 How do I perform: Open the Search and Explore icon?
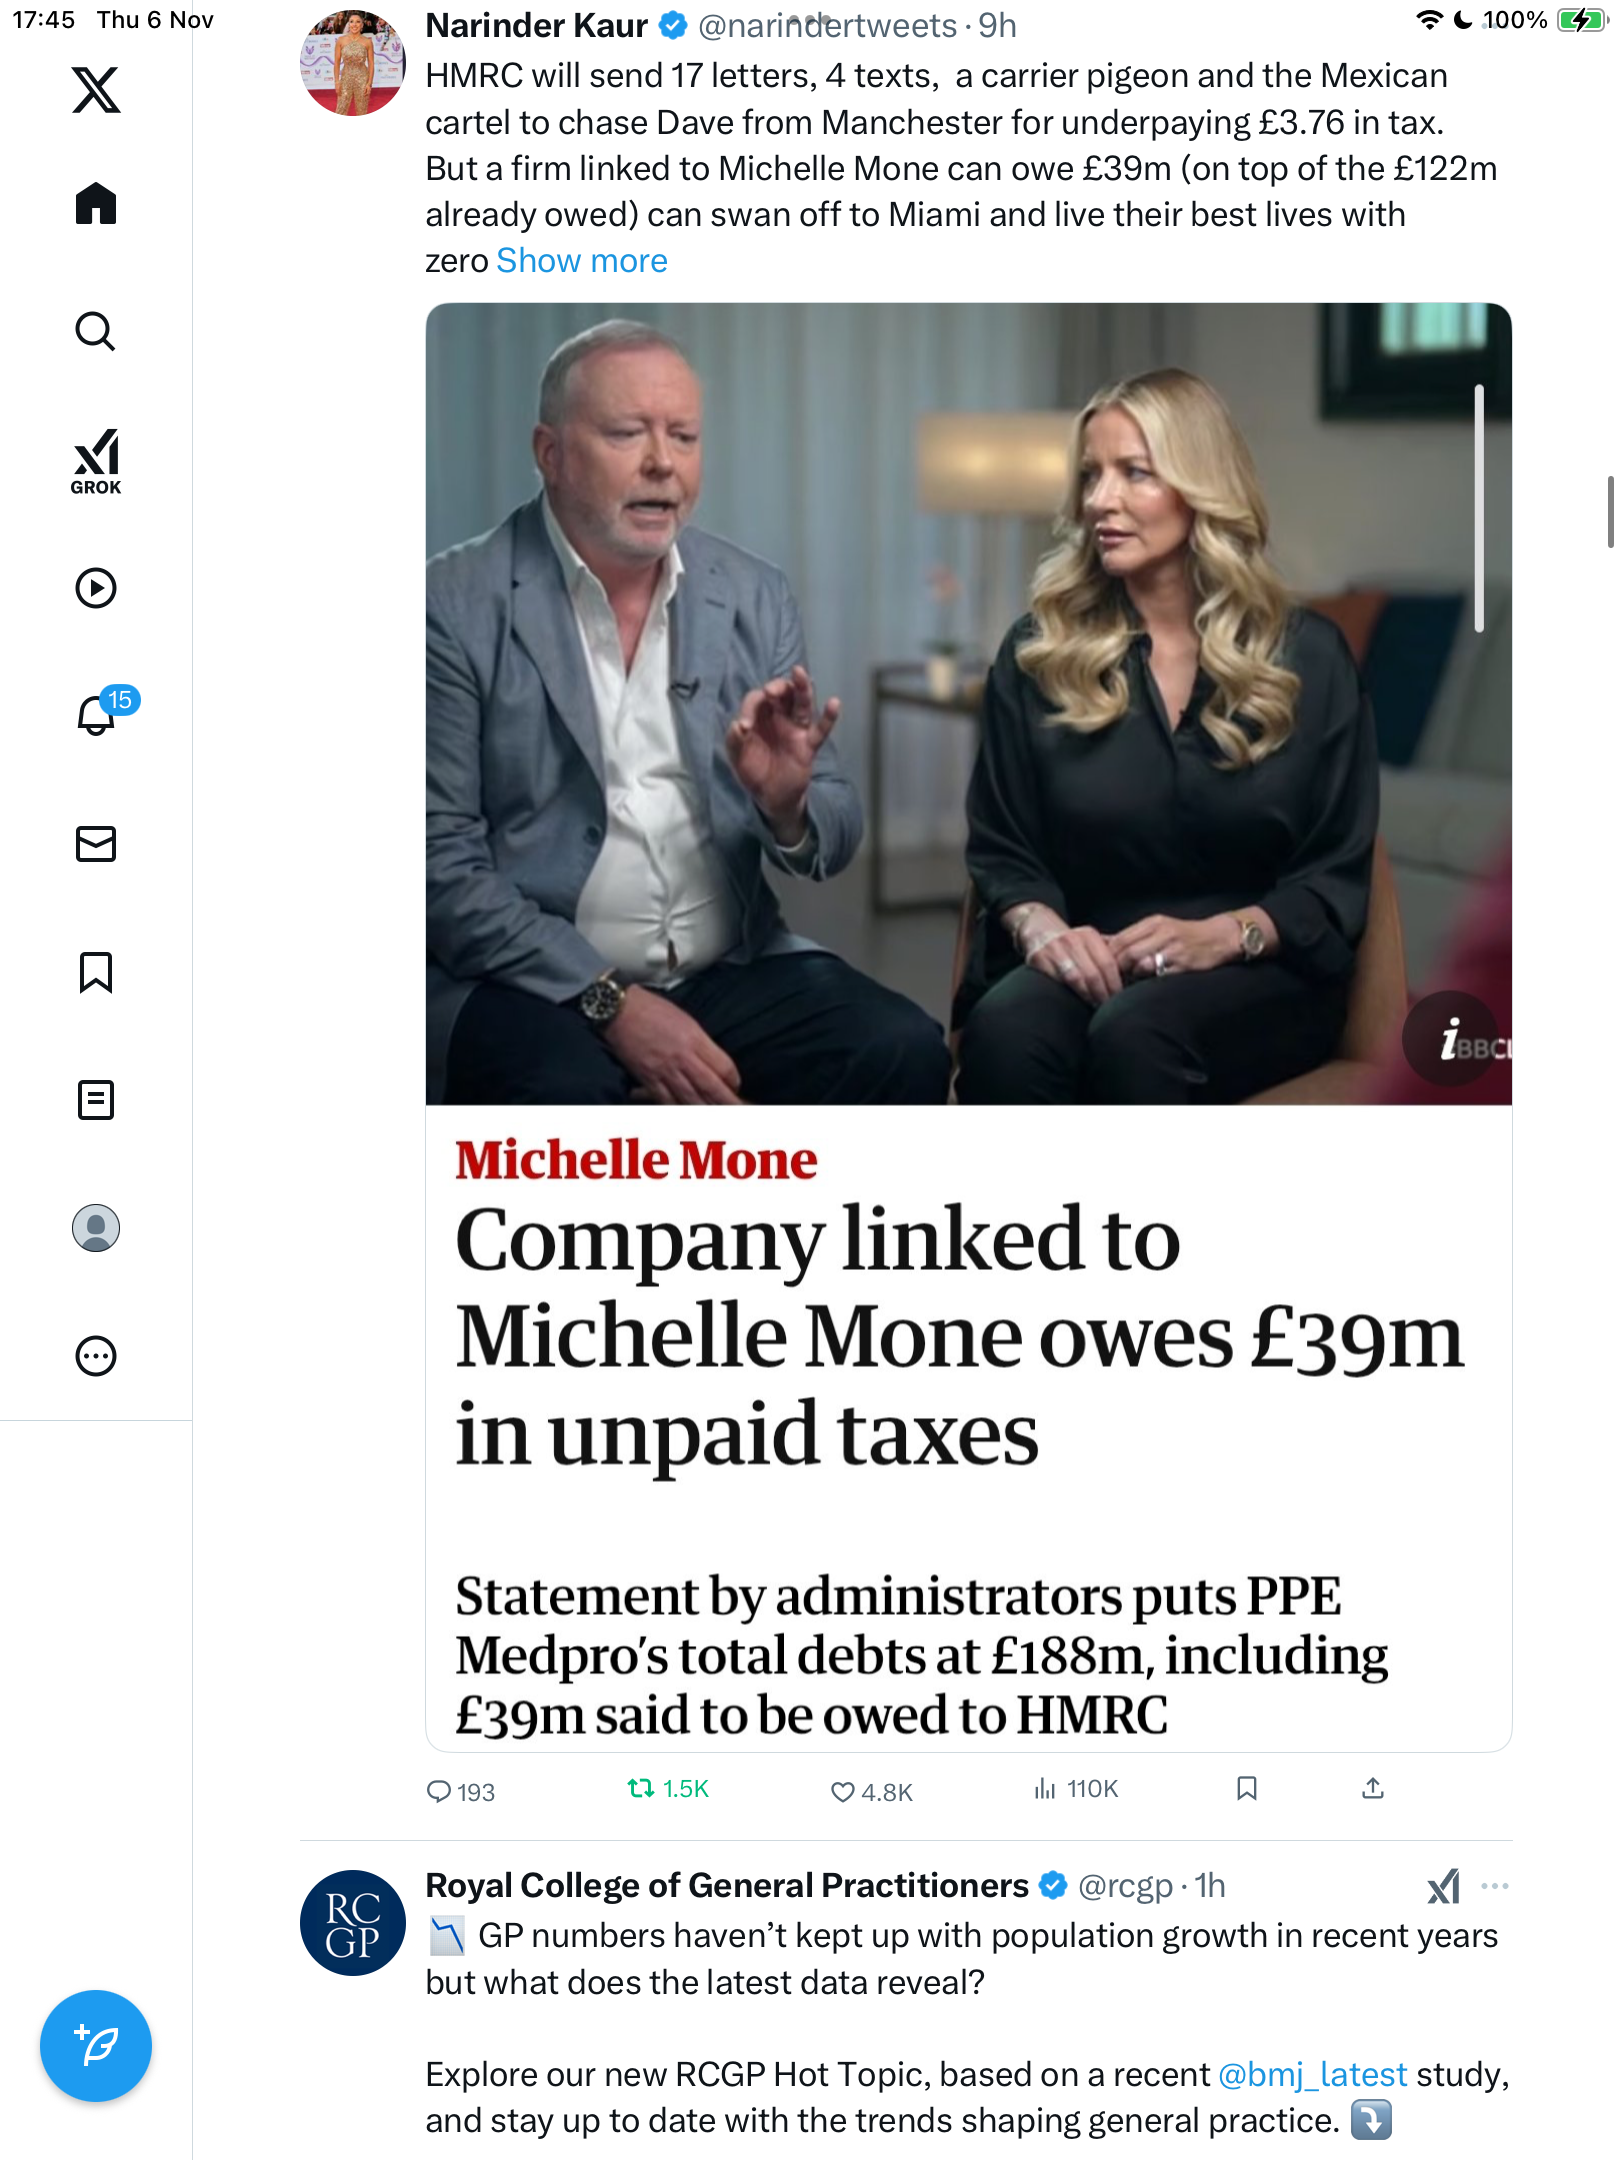pos(96,332)
